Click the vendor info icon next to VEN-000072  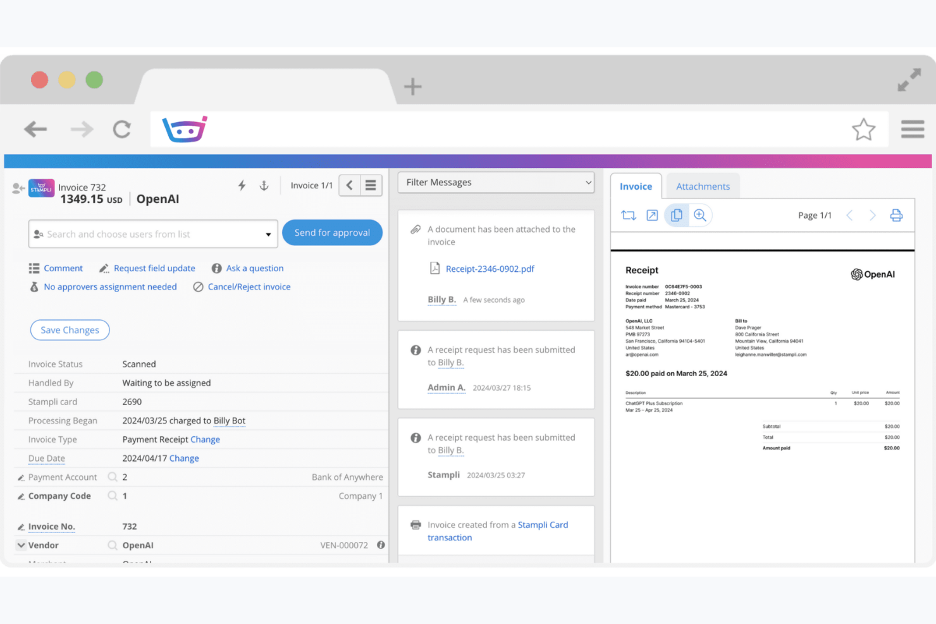pyautogui.click(x=381, y=545)
